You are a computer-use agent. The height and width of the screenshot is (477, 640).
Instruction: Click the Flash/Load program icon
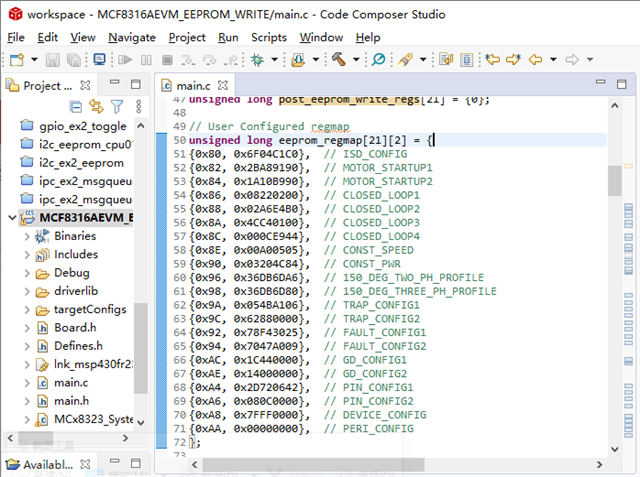click(298, 60)
